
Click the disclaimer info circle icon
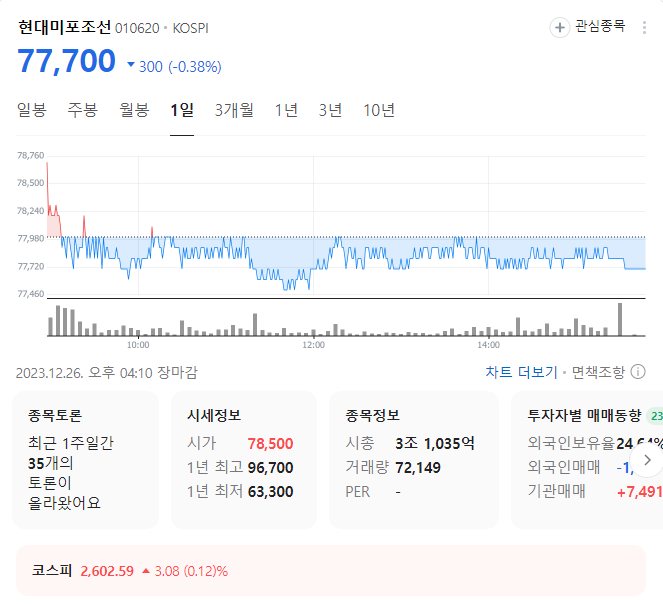click(638, 372)
